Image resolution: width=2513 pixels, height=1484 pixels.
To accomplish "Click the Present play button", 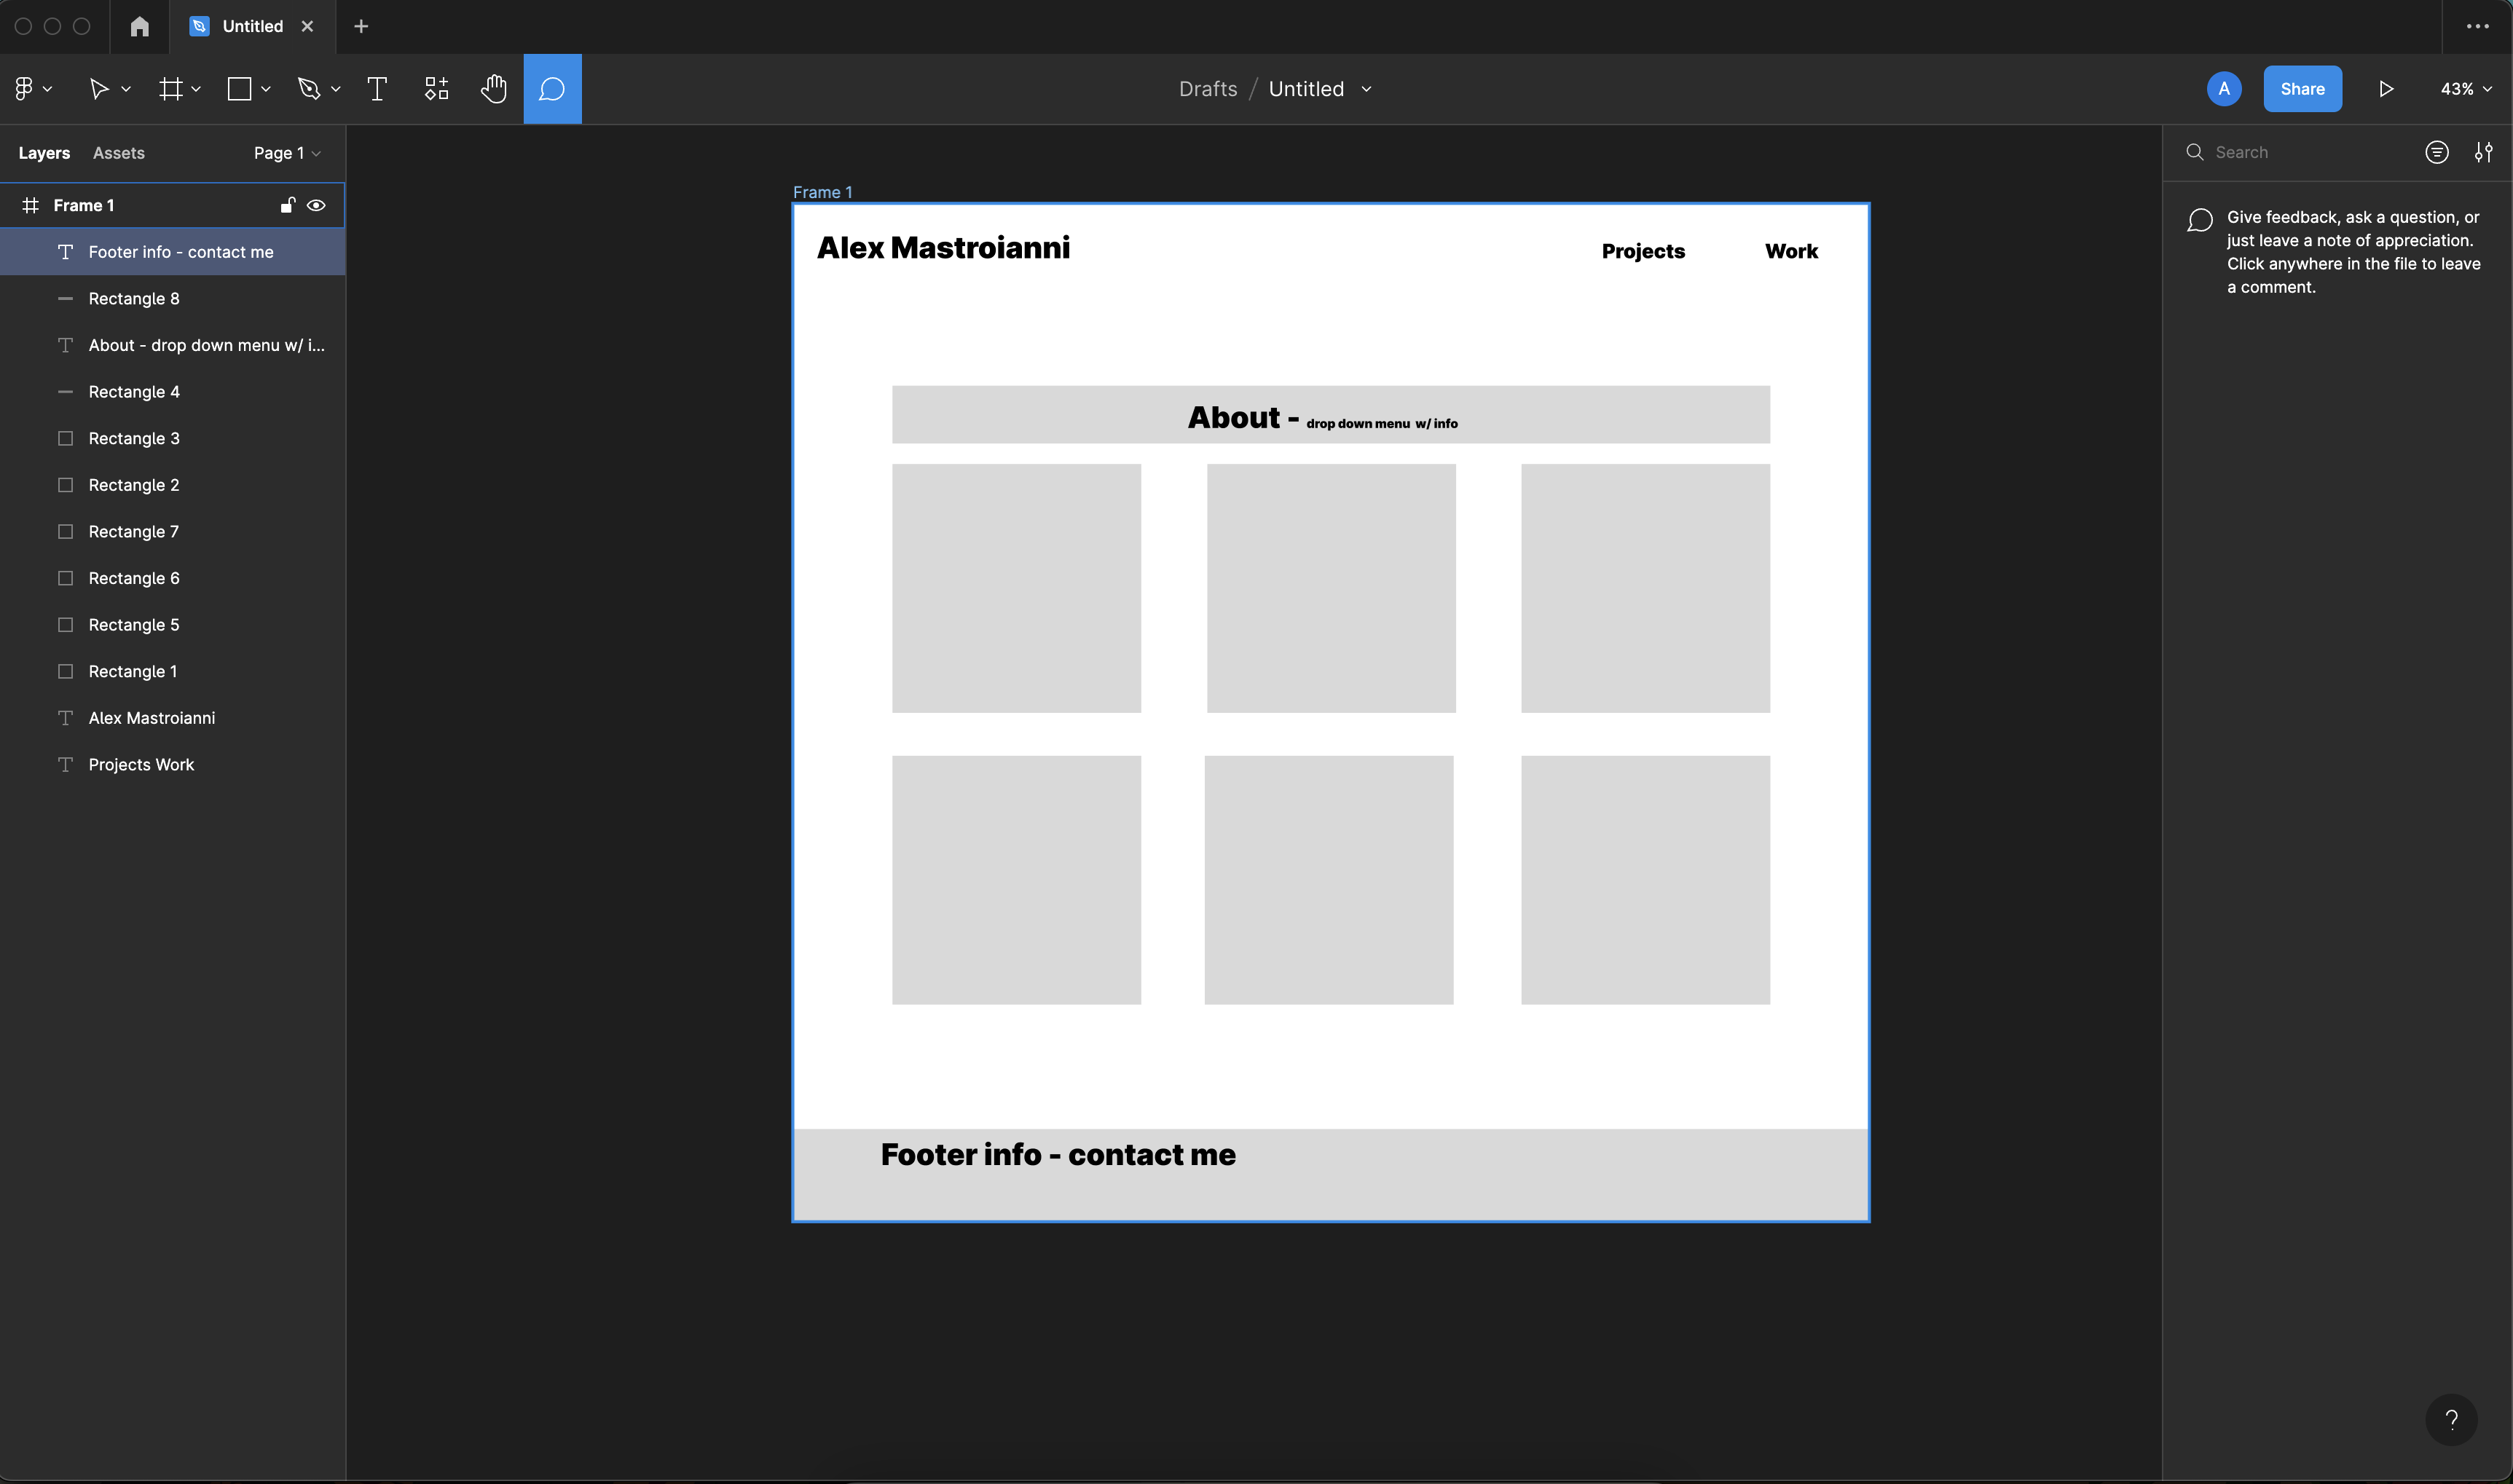I will [2385, 88].
